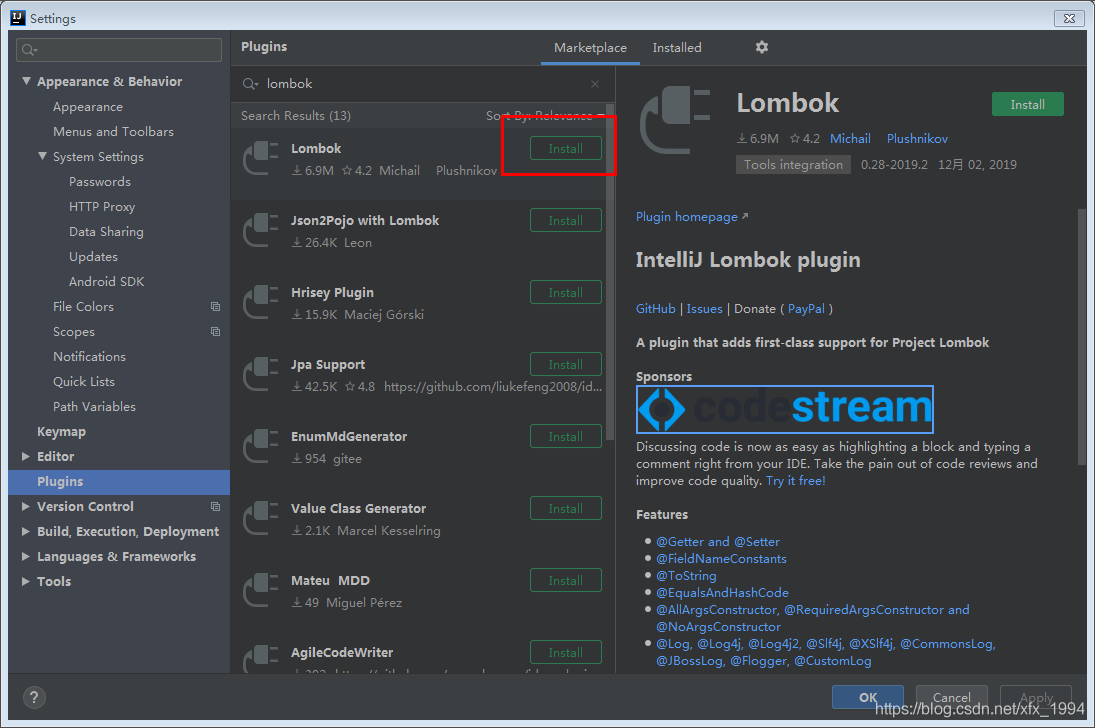
Task: Open the @EqualsAndHashCode feature link
Action: [x=722, y=592]
